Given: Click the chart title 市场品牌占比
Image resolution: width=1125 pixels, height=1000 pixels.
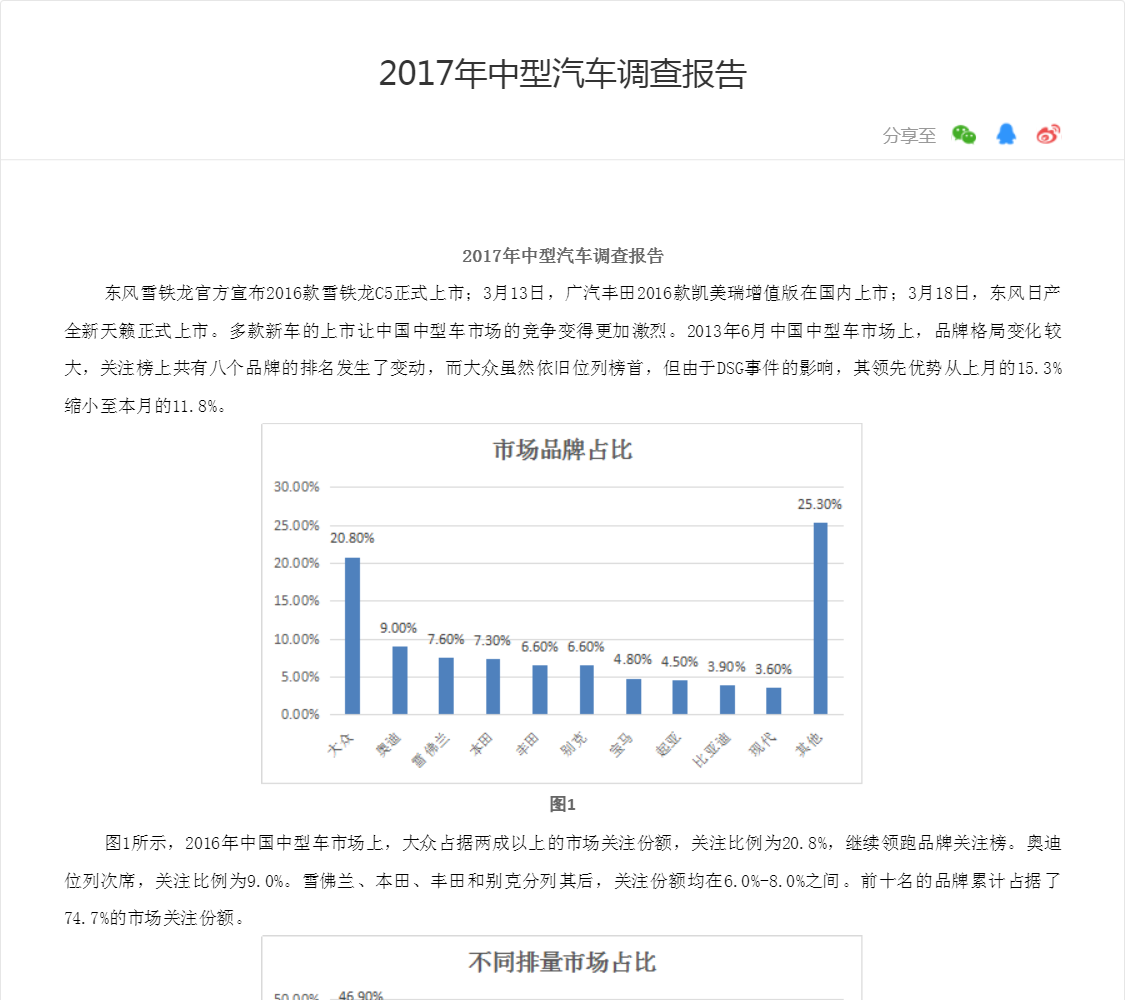Looking at the screenshot, I should coord(562,450).
